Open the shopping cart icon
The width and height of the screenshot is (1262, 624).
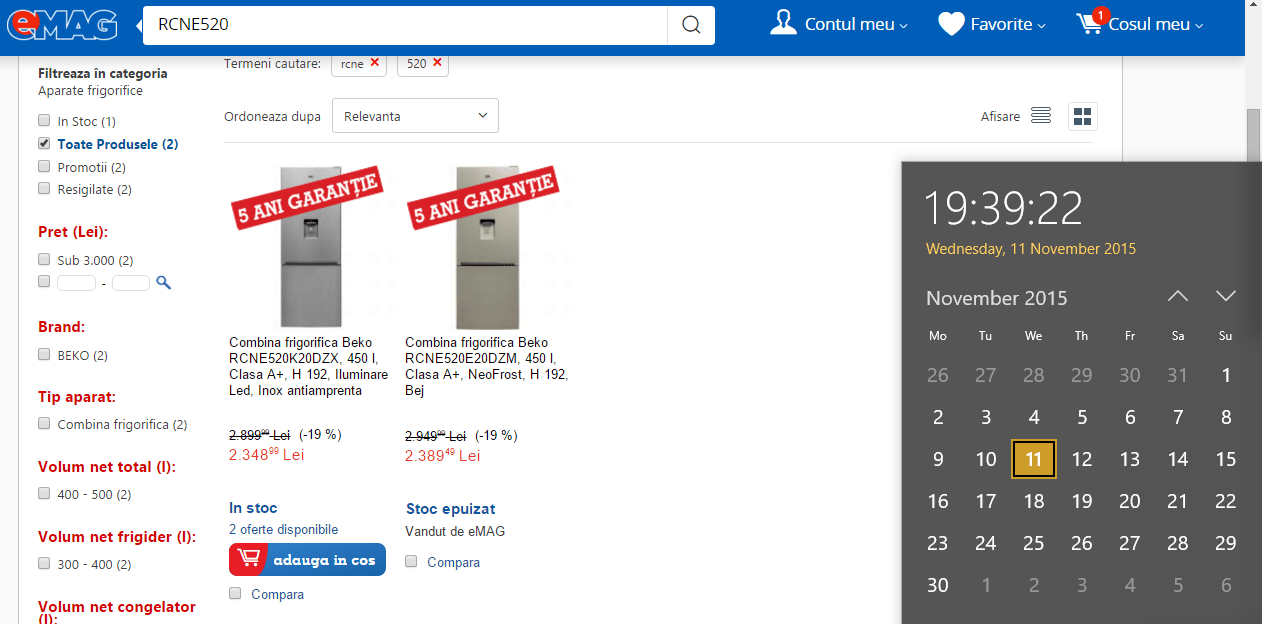1091,23
